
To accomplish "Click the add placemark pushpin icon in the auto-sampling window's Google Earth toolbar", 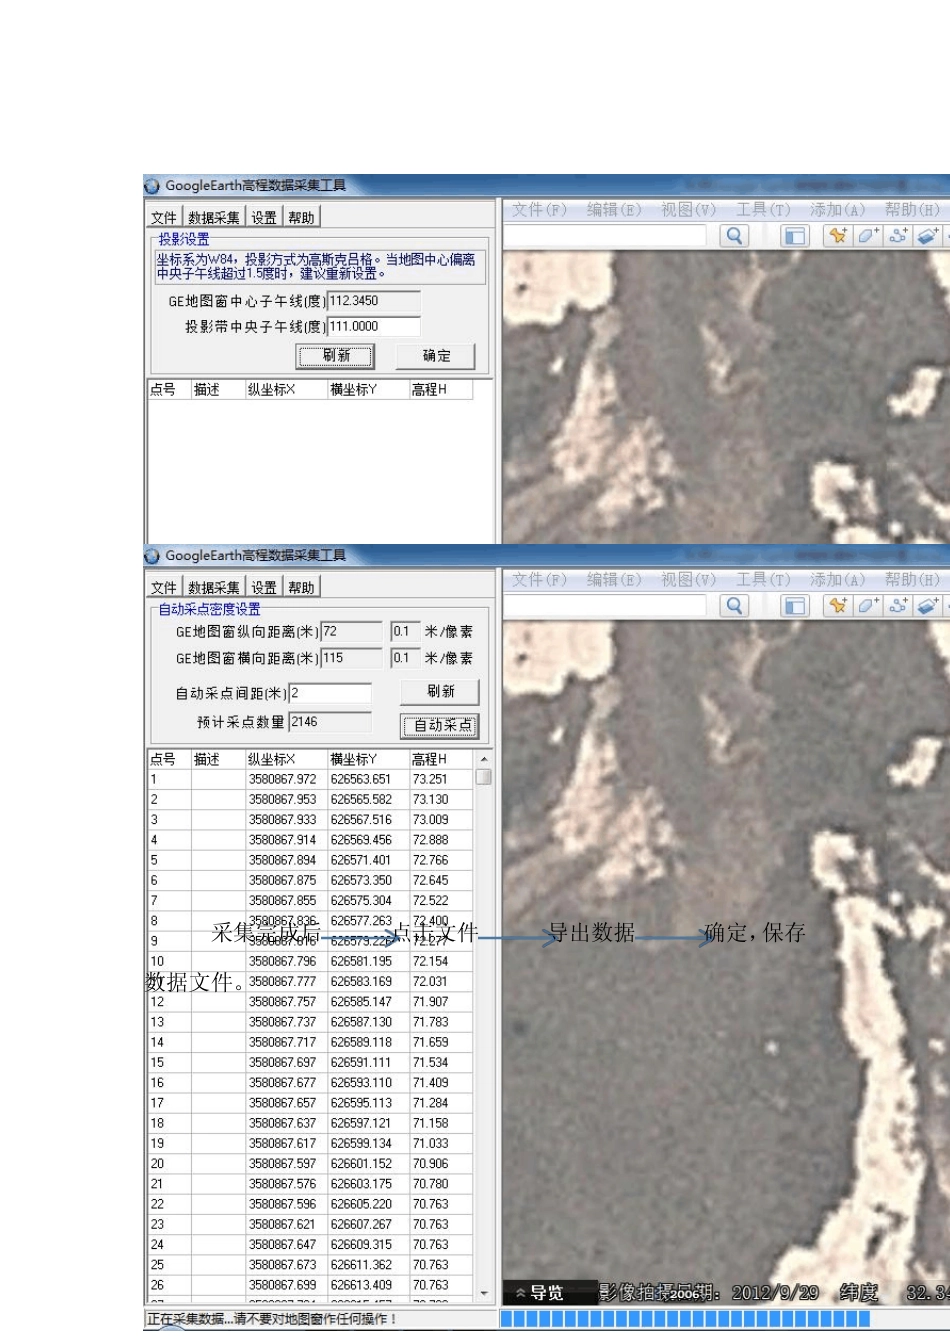I will tap(837, 606).
